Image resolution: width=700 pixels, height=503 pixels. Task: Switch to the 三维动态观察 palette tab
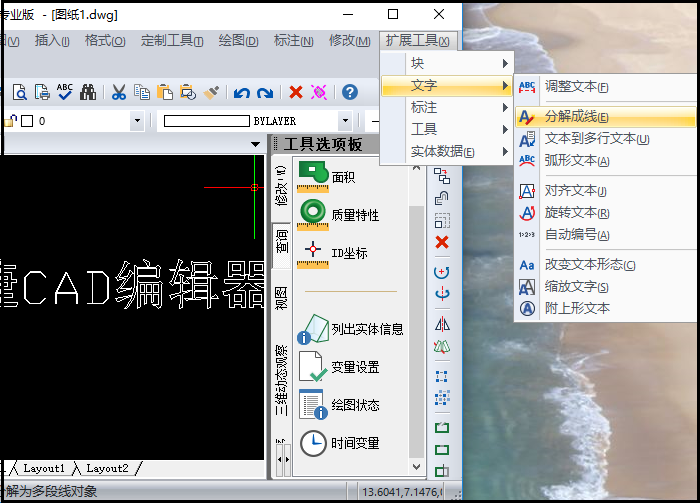click(x=281, y=380)
